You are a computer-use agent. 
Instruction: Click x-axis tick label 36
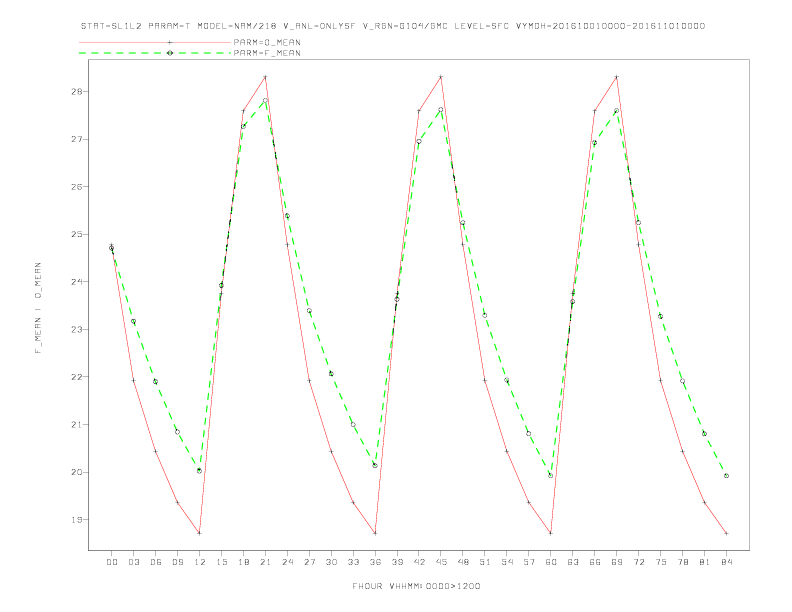point(375,562)
